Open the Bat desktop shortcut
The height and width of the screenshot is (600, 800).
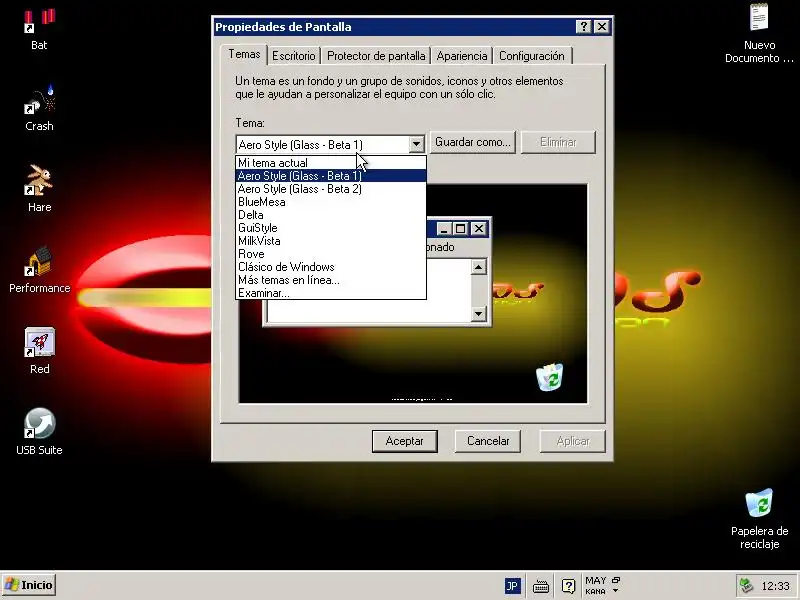pos(39,21)
